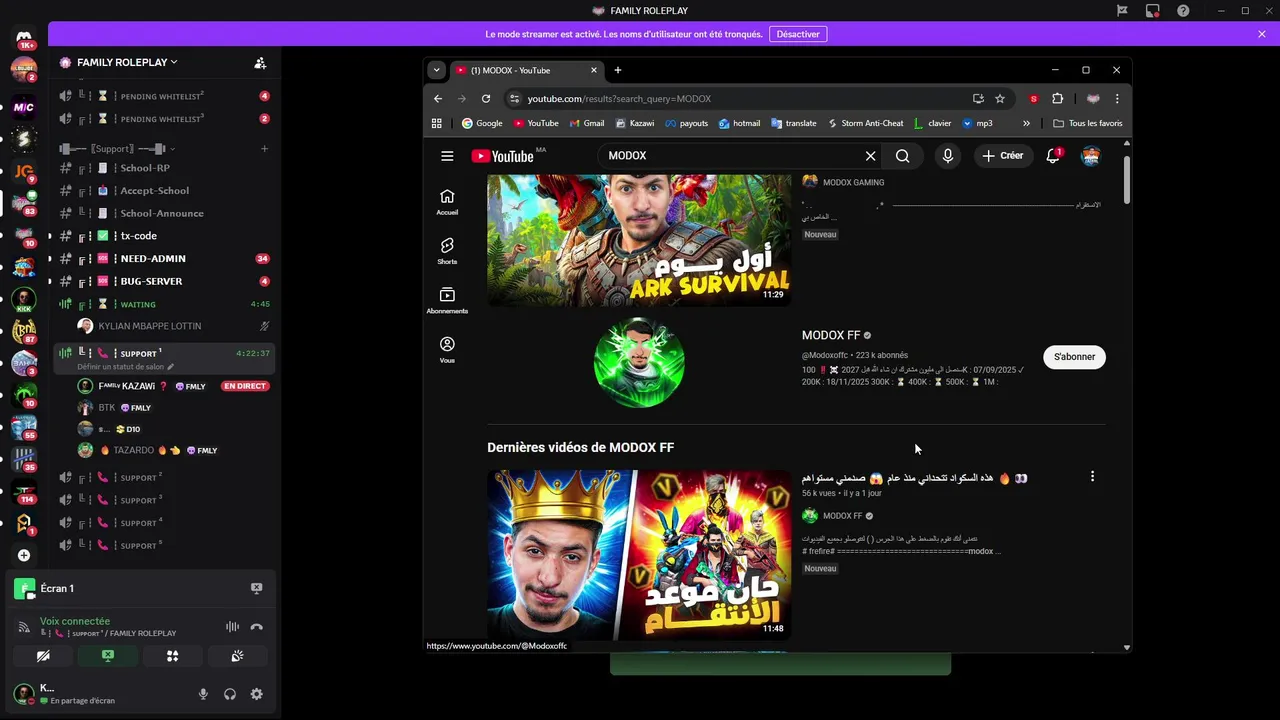Click YouTube page vertical scrollbar

(1127, 180)
